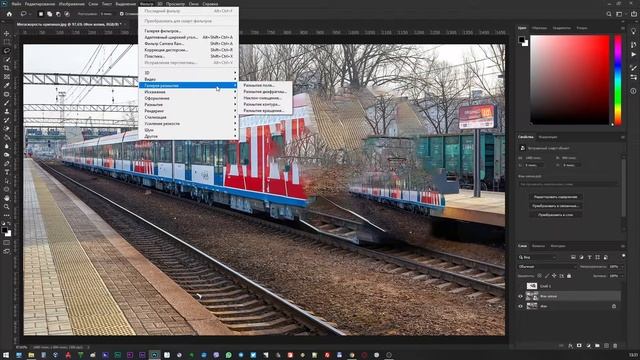Screen dimensions: 640x360
Task: Open the layer opacity dropdown arrow
Action: pos(621,267)
